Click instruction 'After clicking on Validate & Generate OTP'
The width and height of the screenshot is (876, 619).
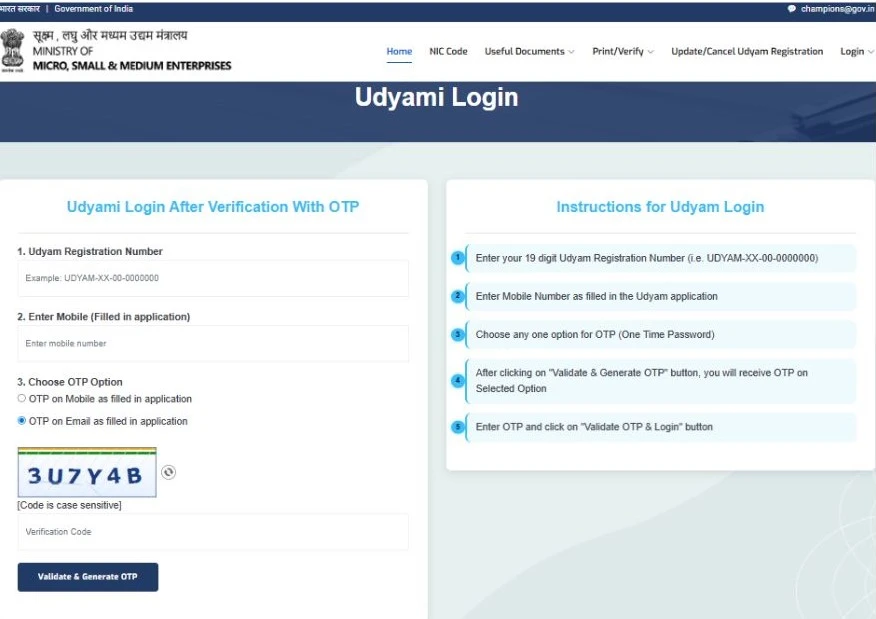tap(641, 380)
